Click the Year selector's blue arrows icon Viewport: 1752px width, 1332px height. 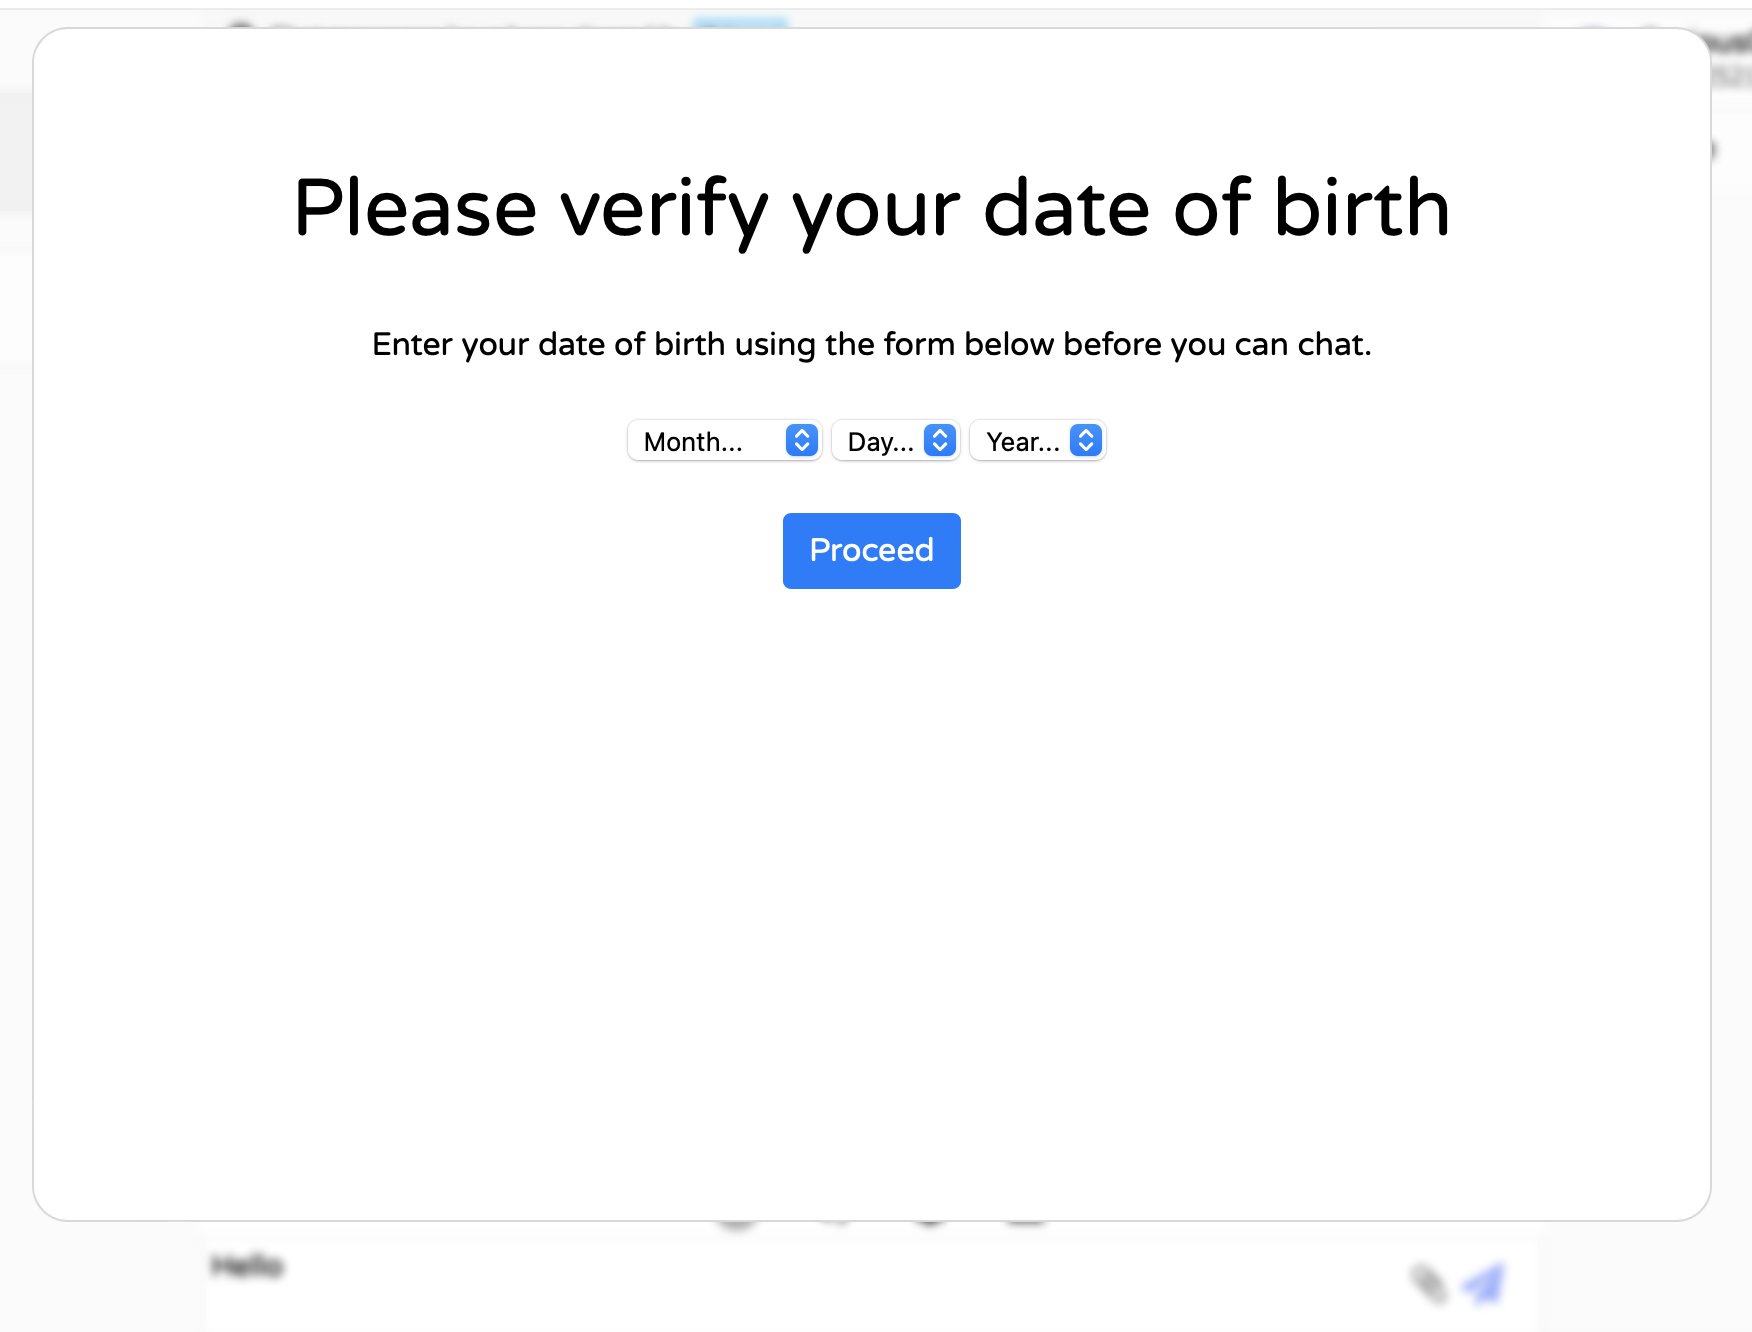(1085, 441)
